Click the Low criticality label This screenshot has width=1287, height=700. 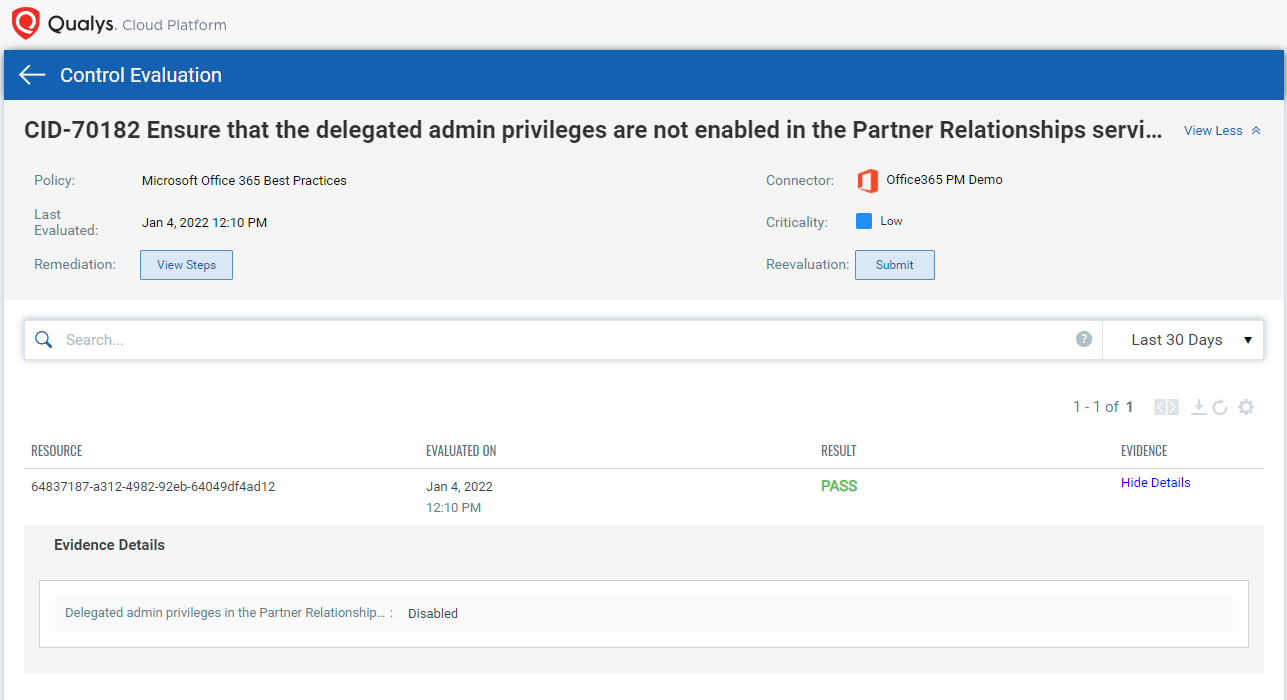(891, 221)
